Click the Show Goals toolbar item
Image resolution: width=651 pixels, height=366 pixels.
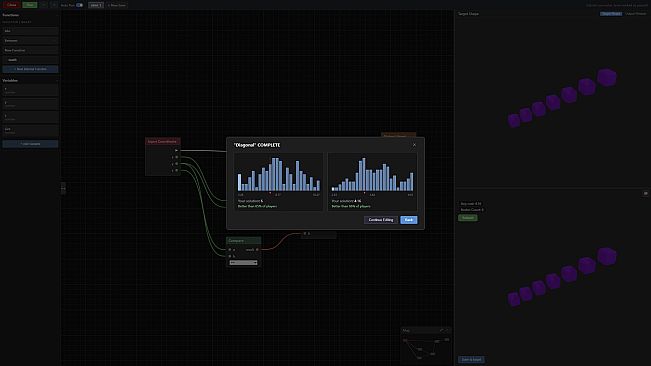pos(117,5)
